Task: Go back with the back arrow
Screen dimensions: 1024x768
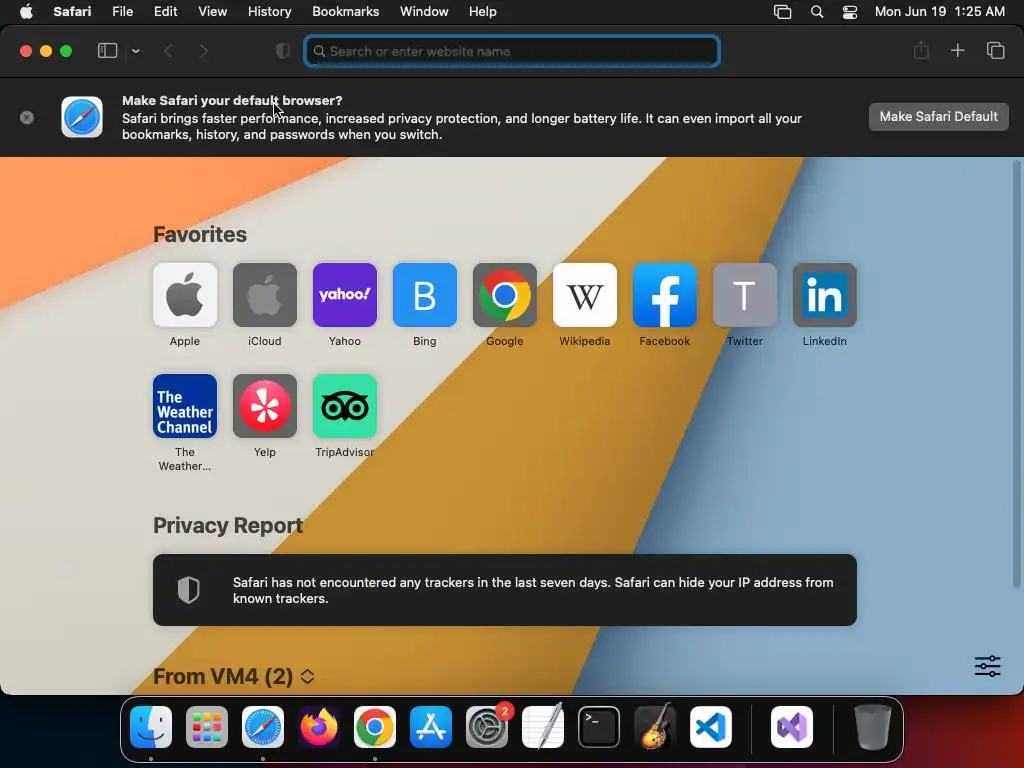Action: 168,51
